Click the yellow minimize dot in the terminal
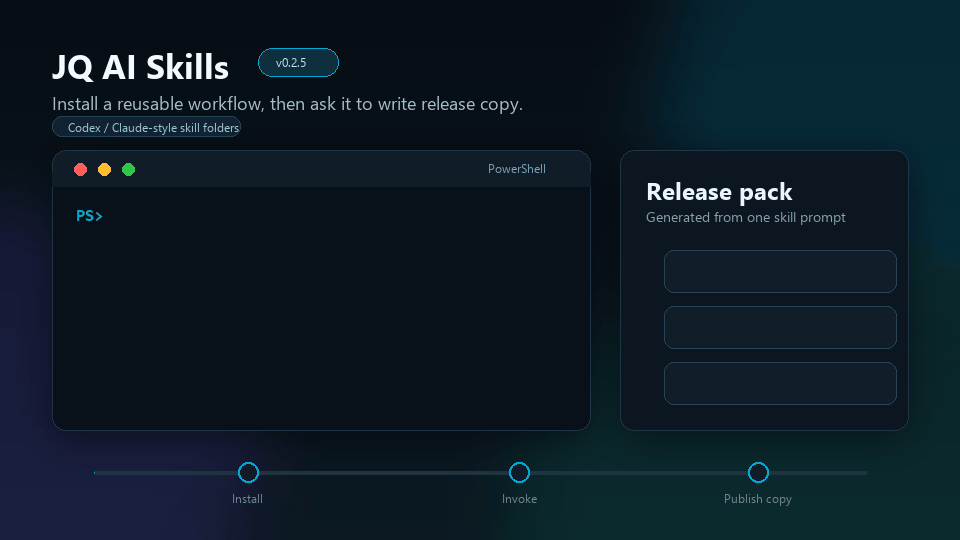 pyautogui.click(x=104, y=170)
